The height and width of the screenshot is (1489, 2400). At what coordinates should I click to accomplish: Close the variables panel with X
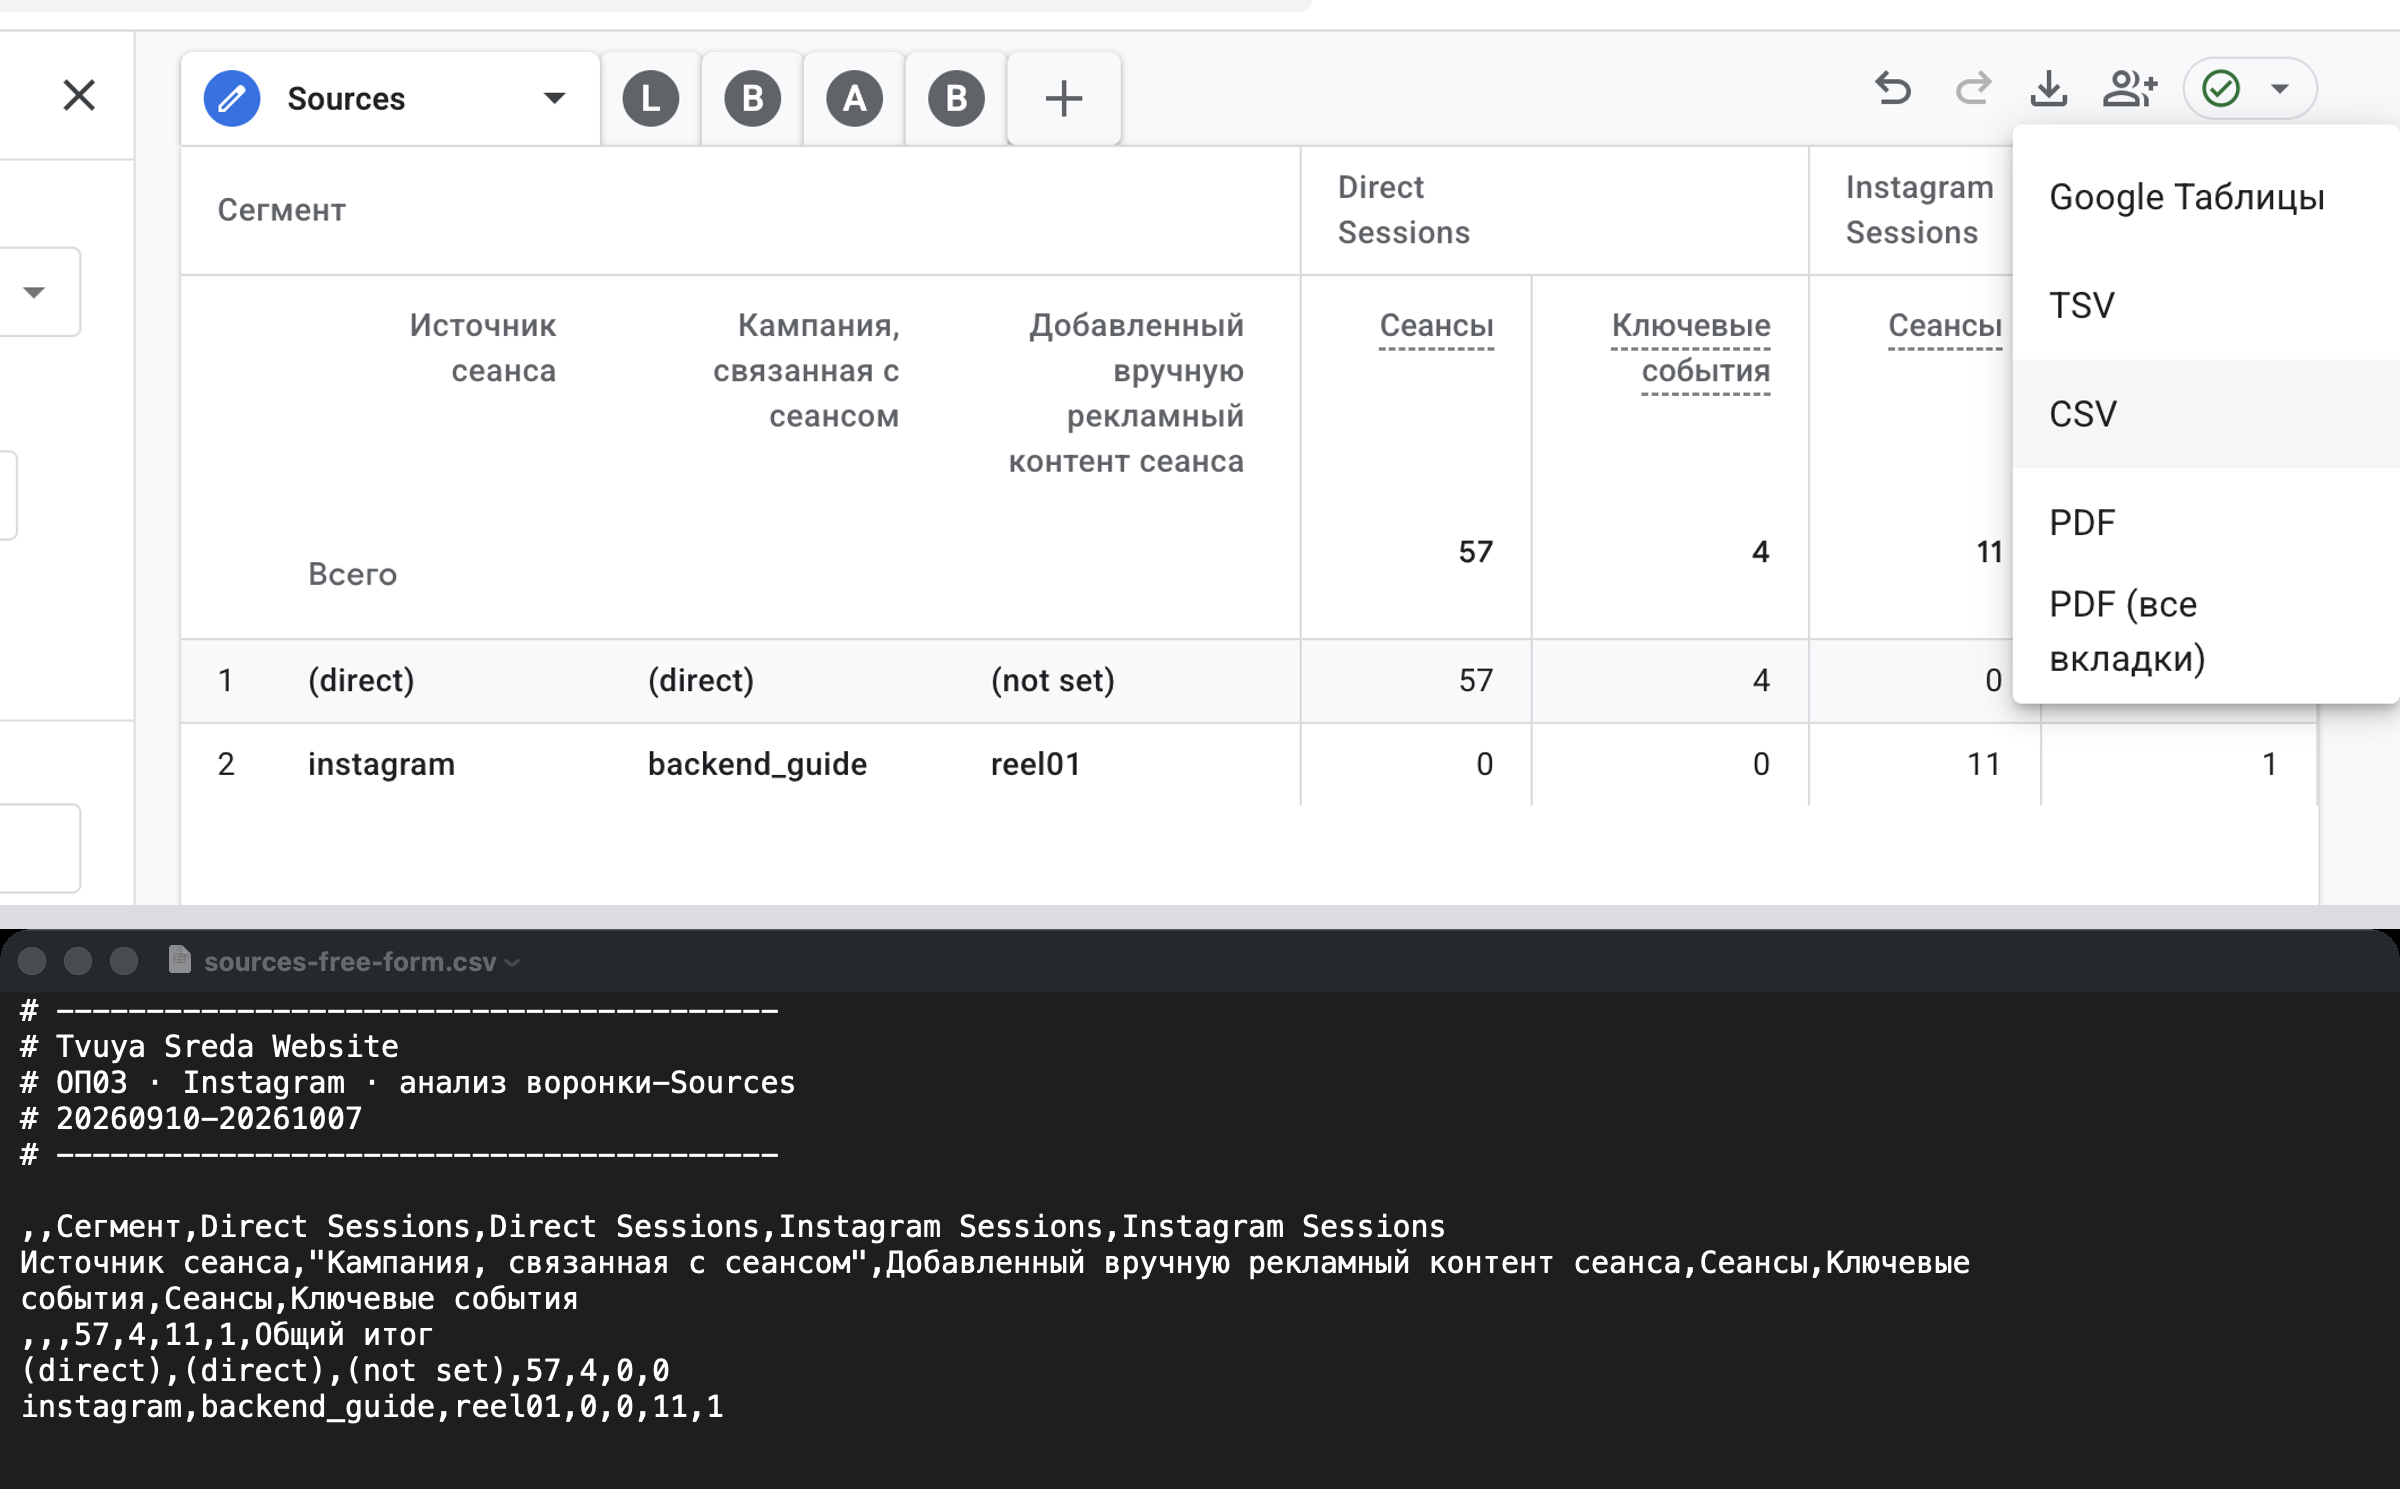tap(79, 96)
